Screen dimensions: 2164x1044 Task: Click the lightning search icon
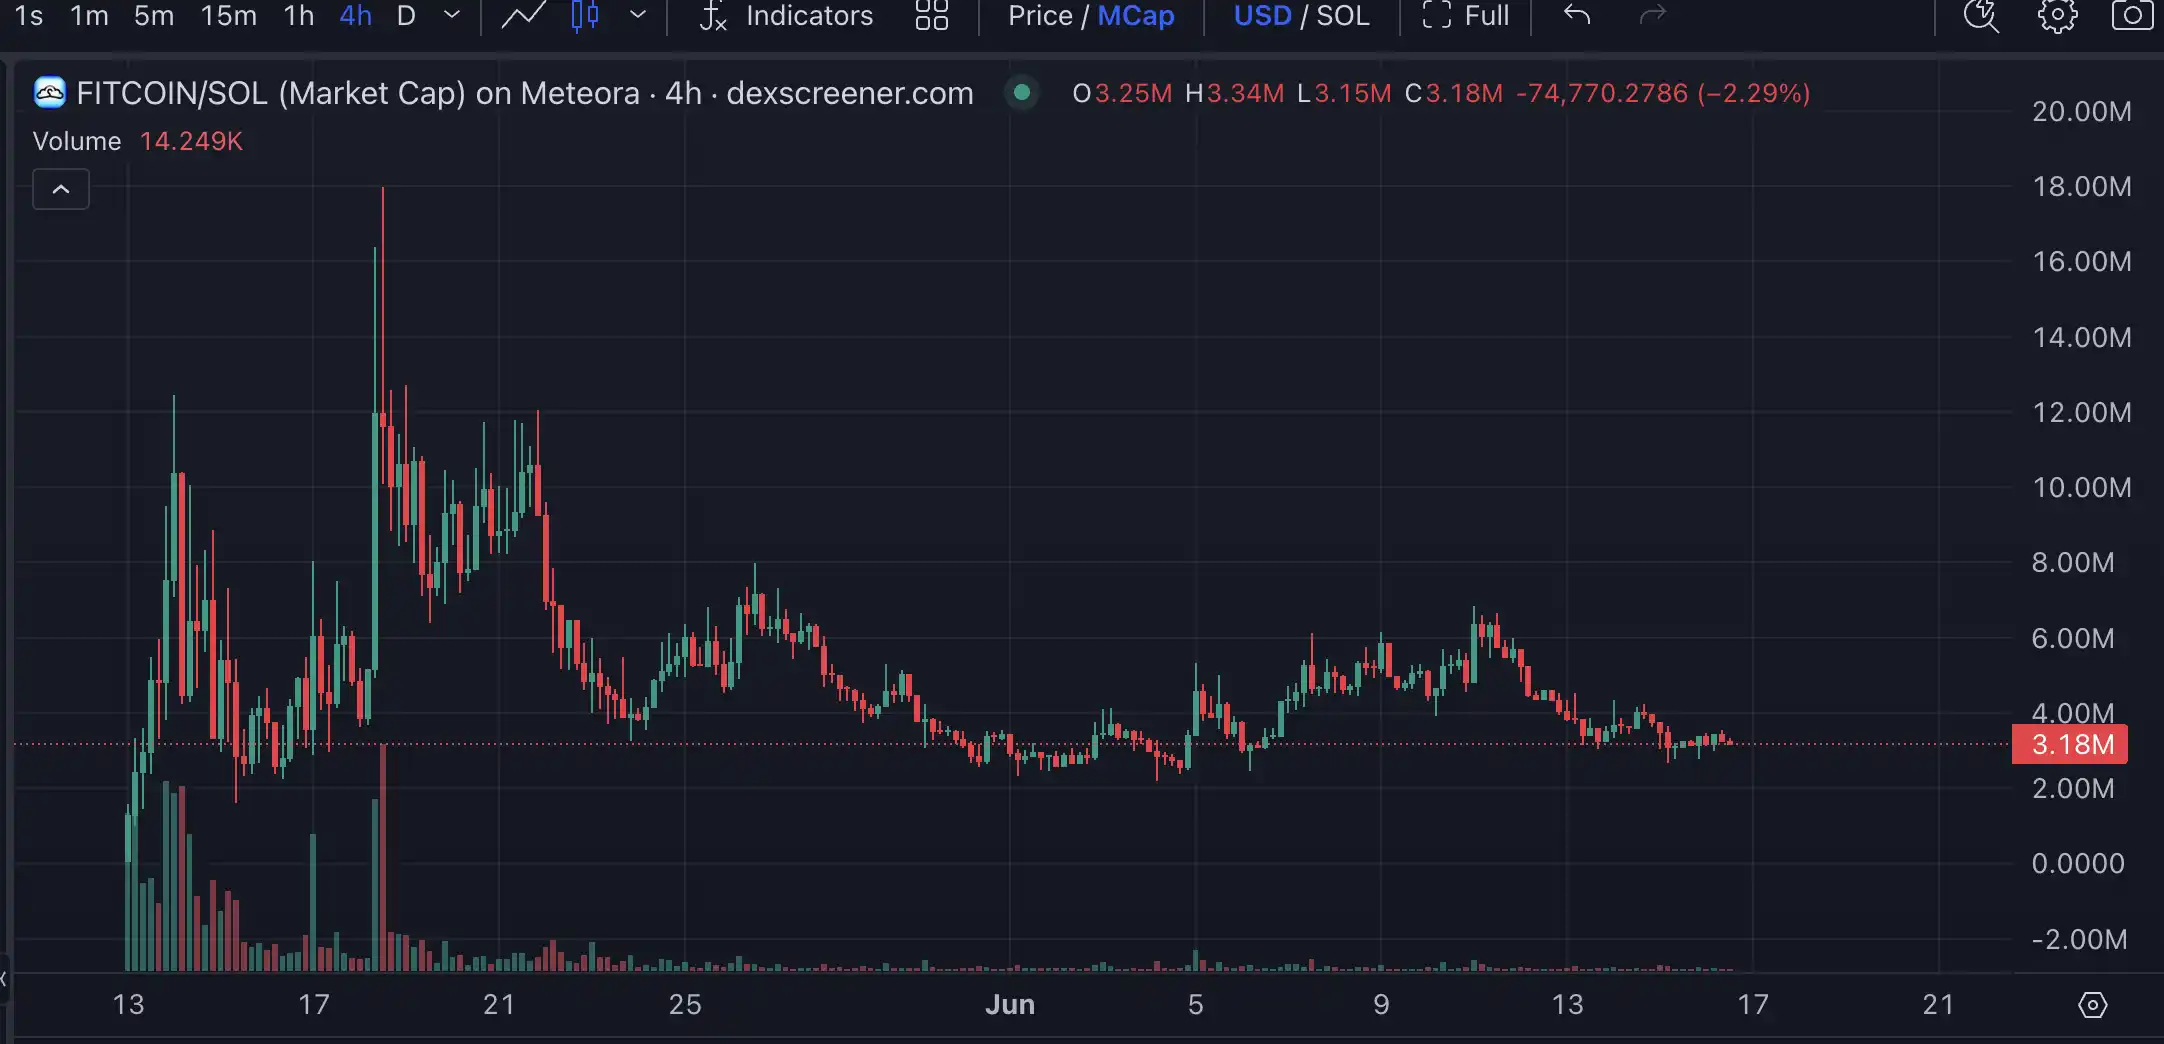click(1981, 16)
